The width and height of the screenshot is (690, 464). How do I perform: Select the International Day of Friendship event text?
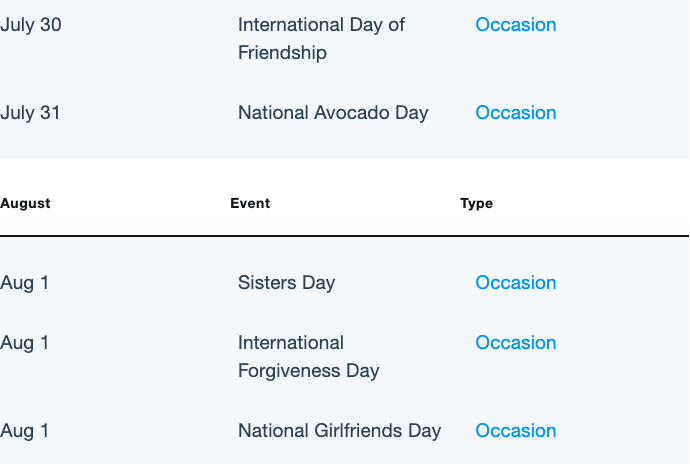pos(321,39)
